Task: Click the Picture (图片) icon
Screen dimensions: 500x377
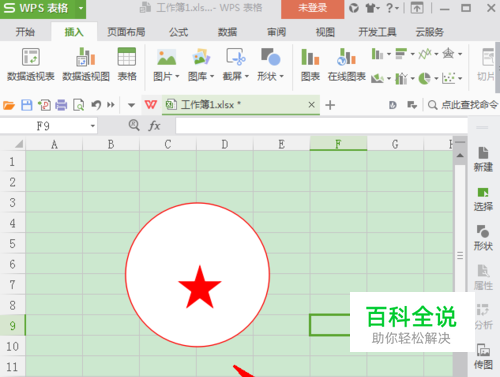Action: [166, 57]
